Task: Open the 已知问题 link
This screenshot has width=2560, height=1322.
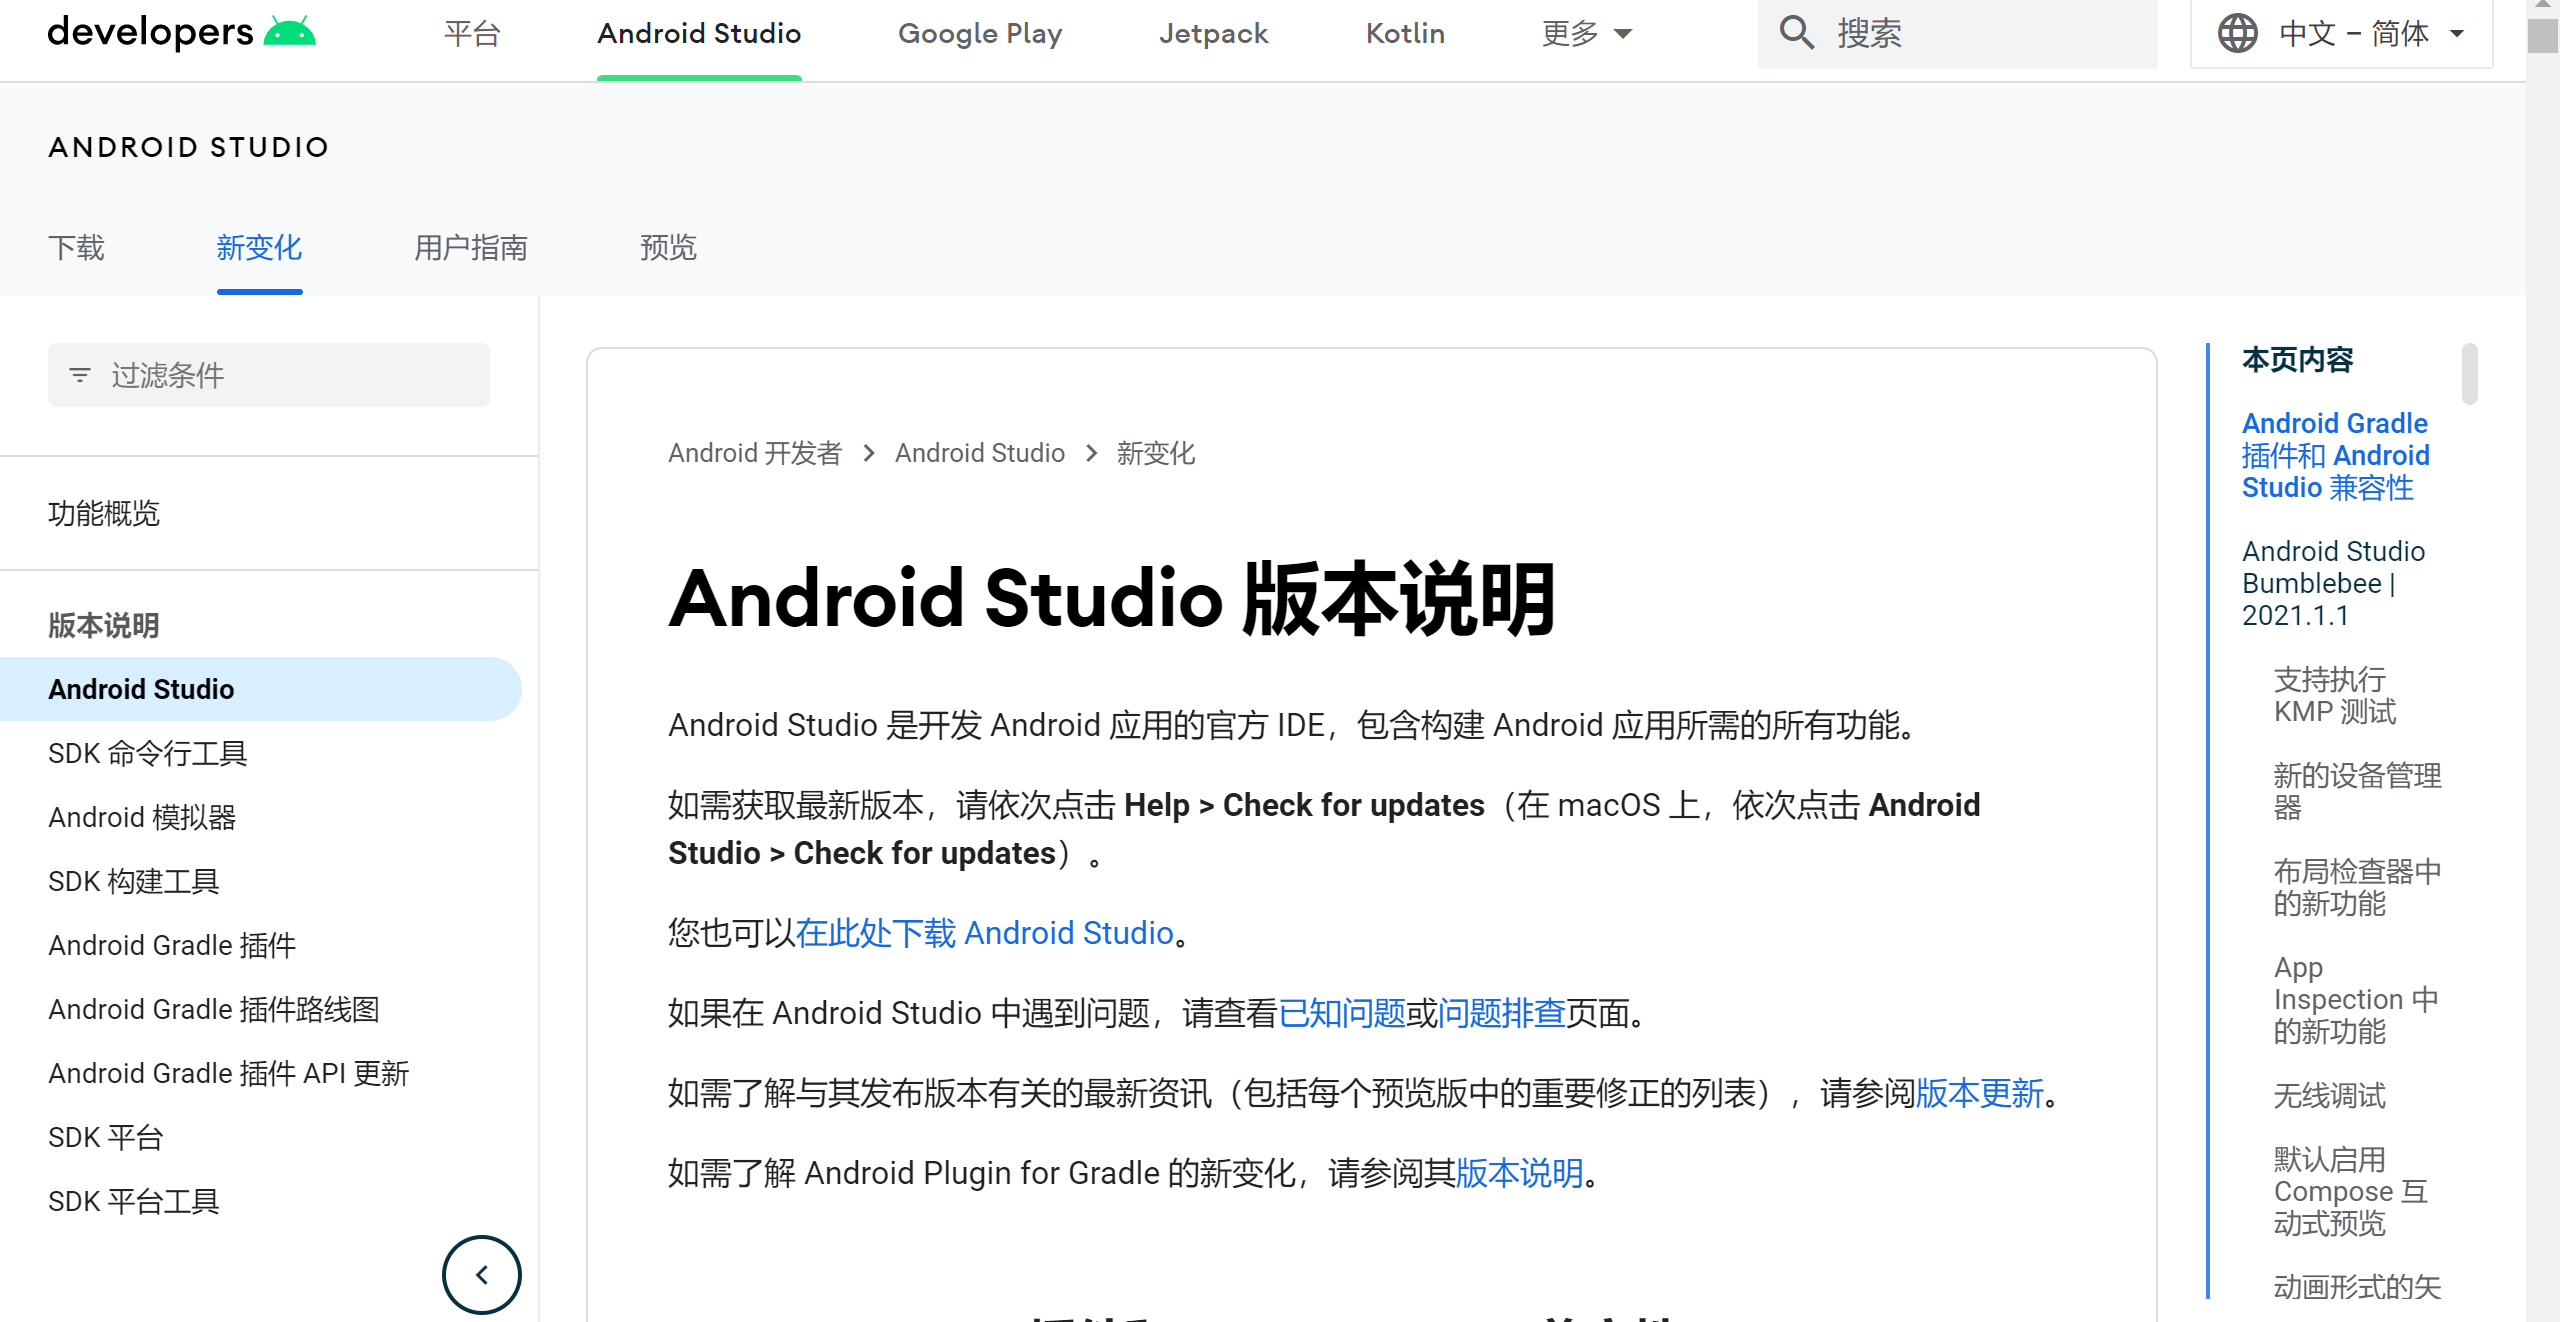Action: [x=1342, y=1013]
